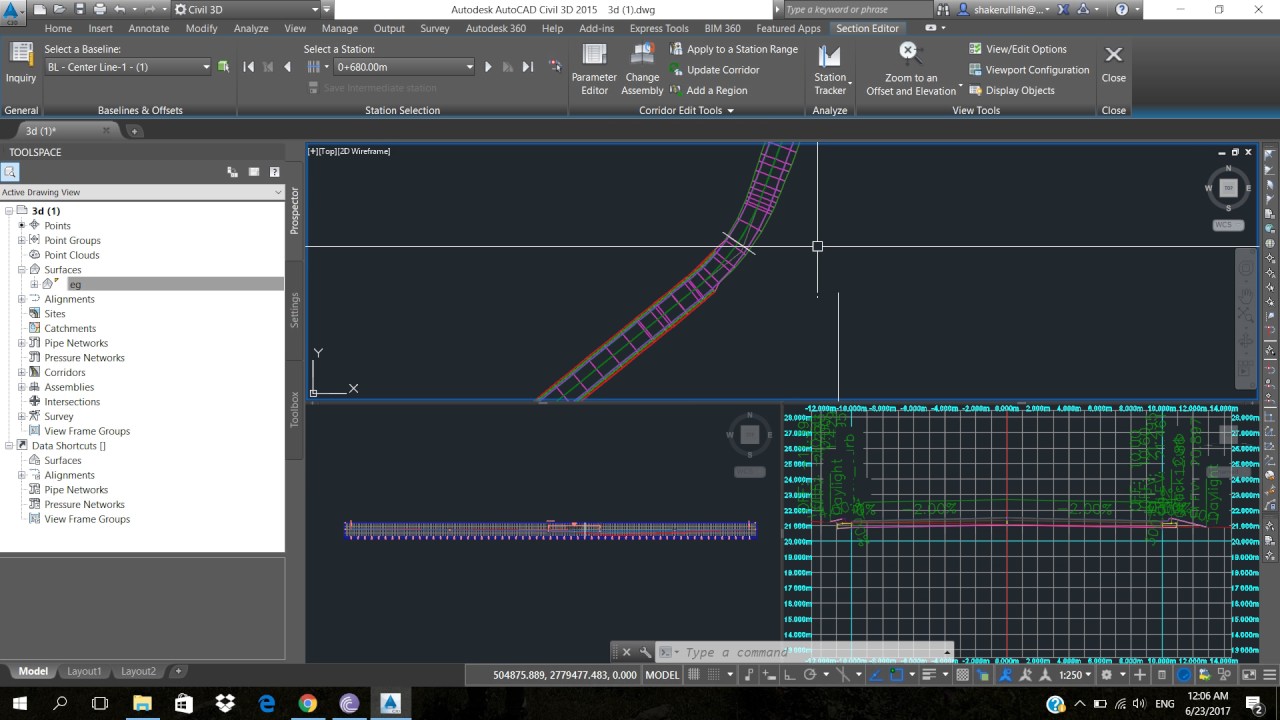Select Corridors in tree
This screenshot has height=720, width=1280.
click(64, 372)
